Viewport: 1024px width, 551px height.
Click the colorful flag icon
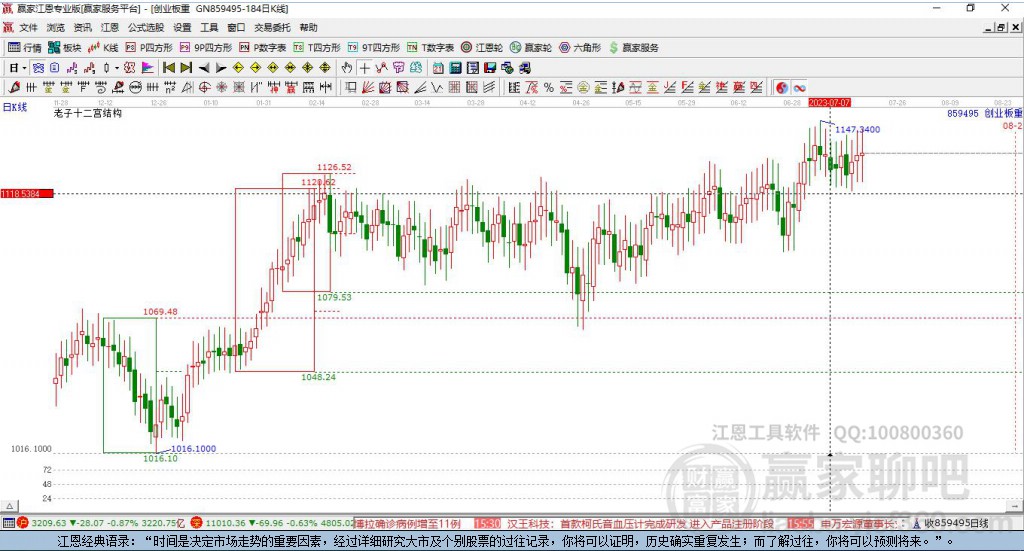point(148,68)
